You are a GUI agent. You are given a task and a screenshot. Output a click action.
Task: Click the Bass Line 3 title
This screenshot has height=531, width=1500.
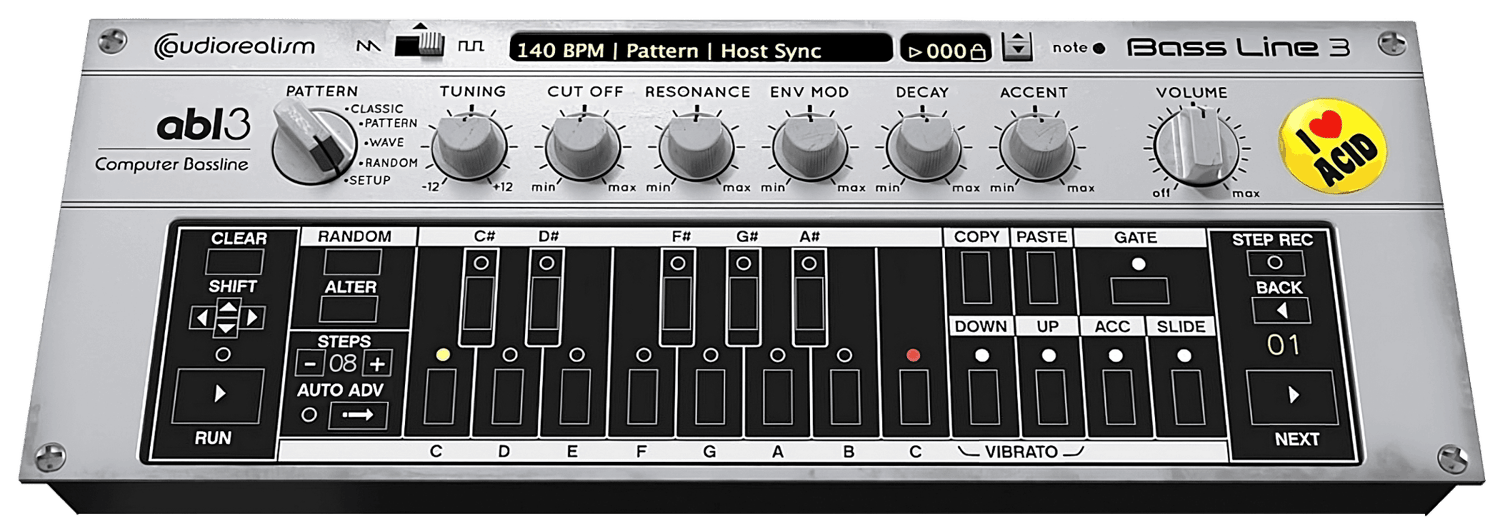click(1238, 47)
